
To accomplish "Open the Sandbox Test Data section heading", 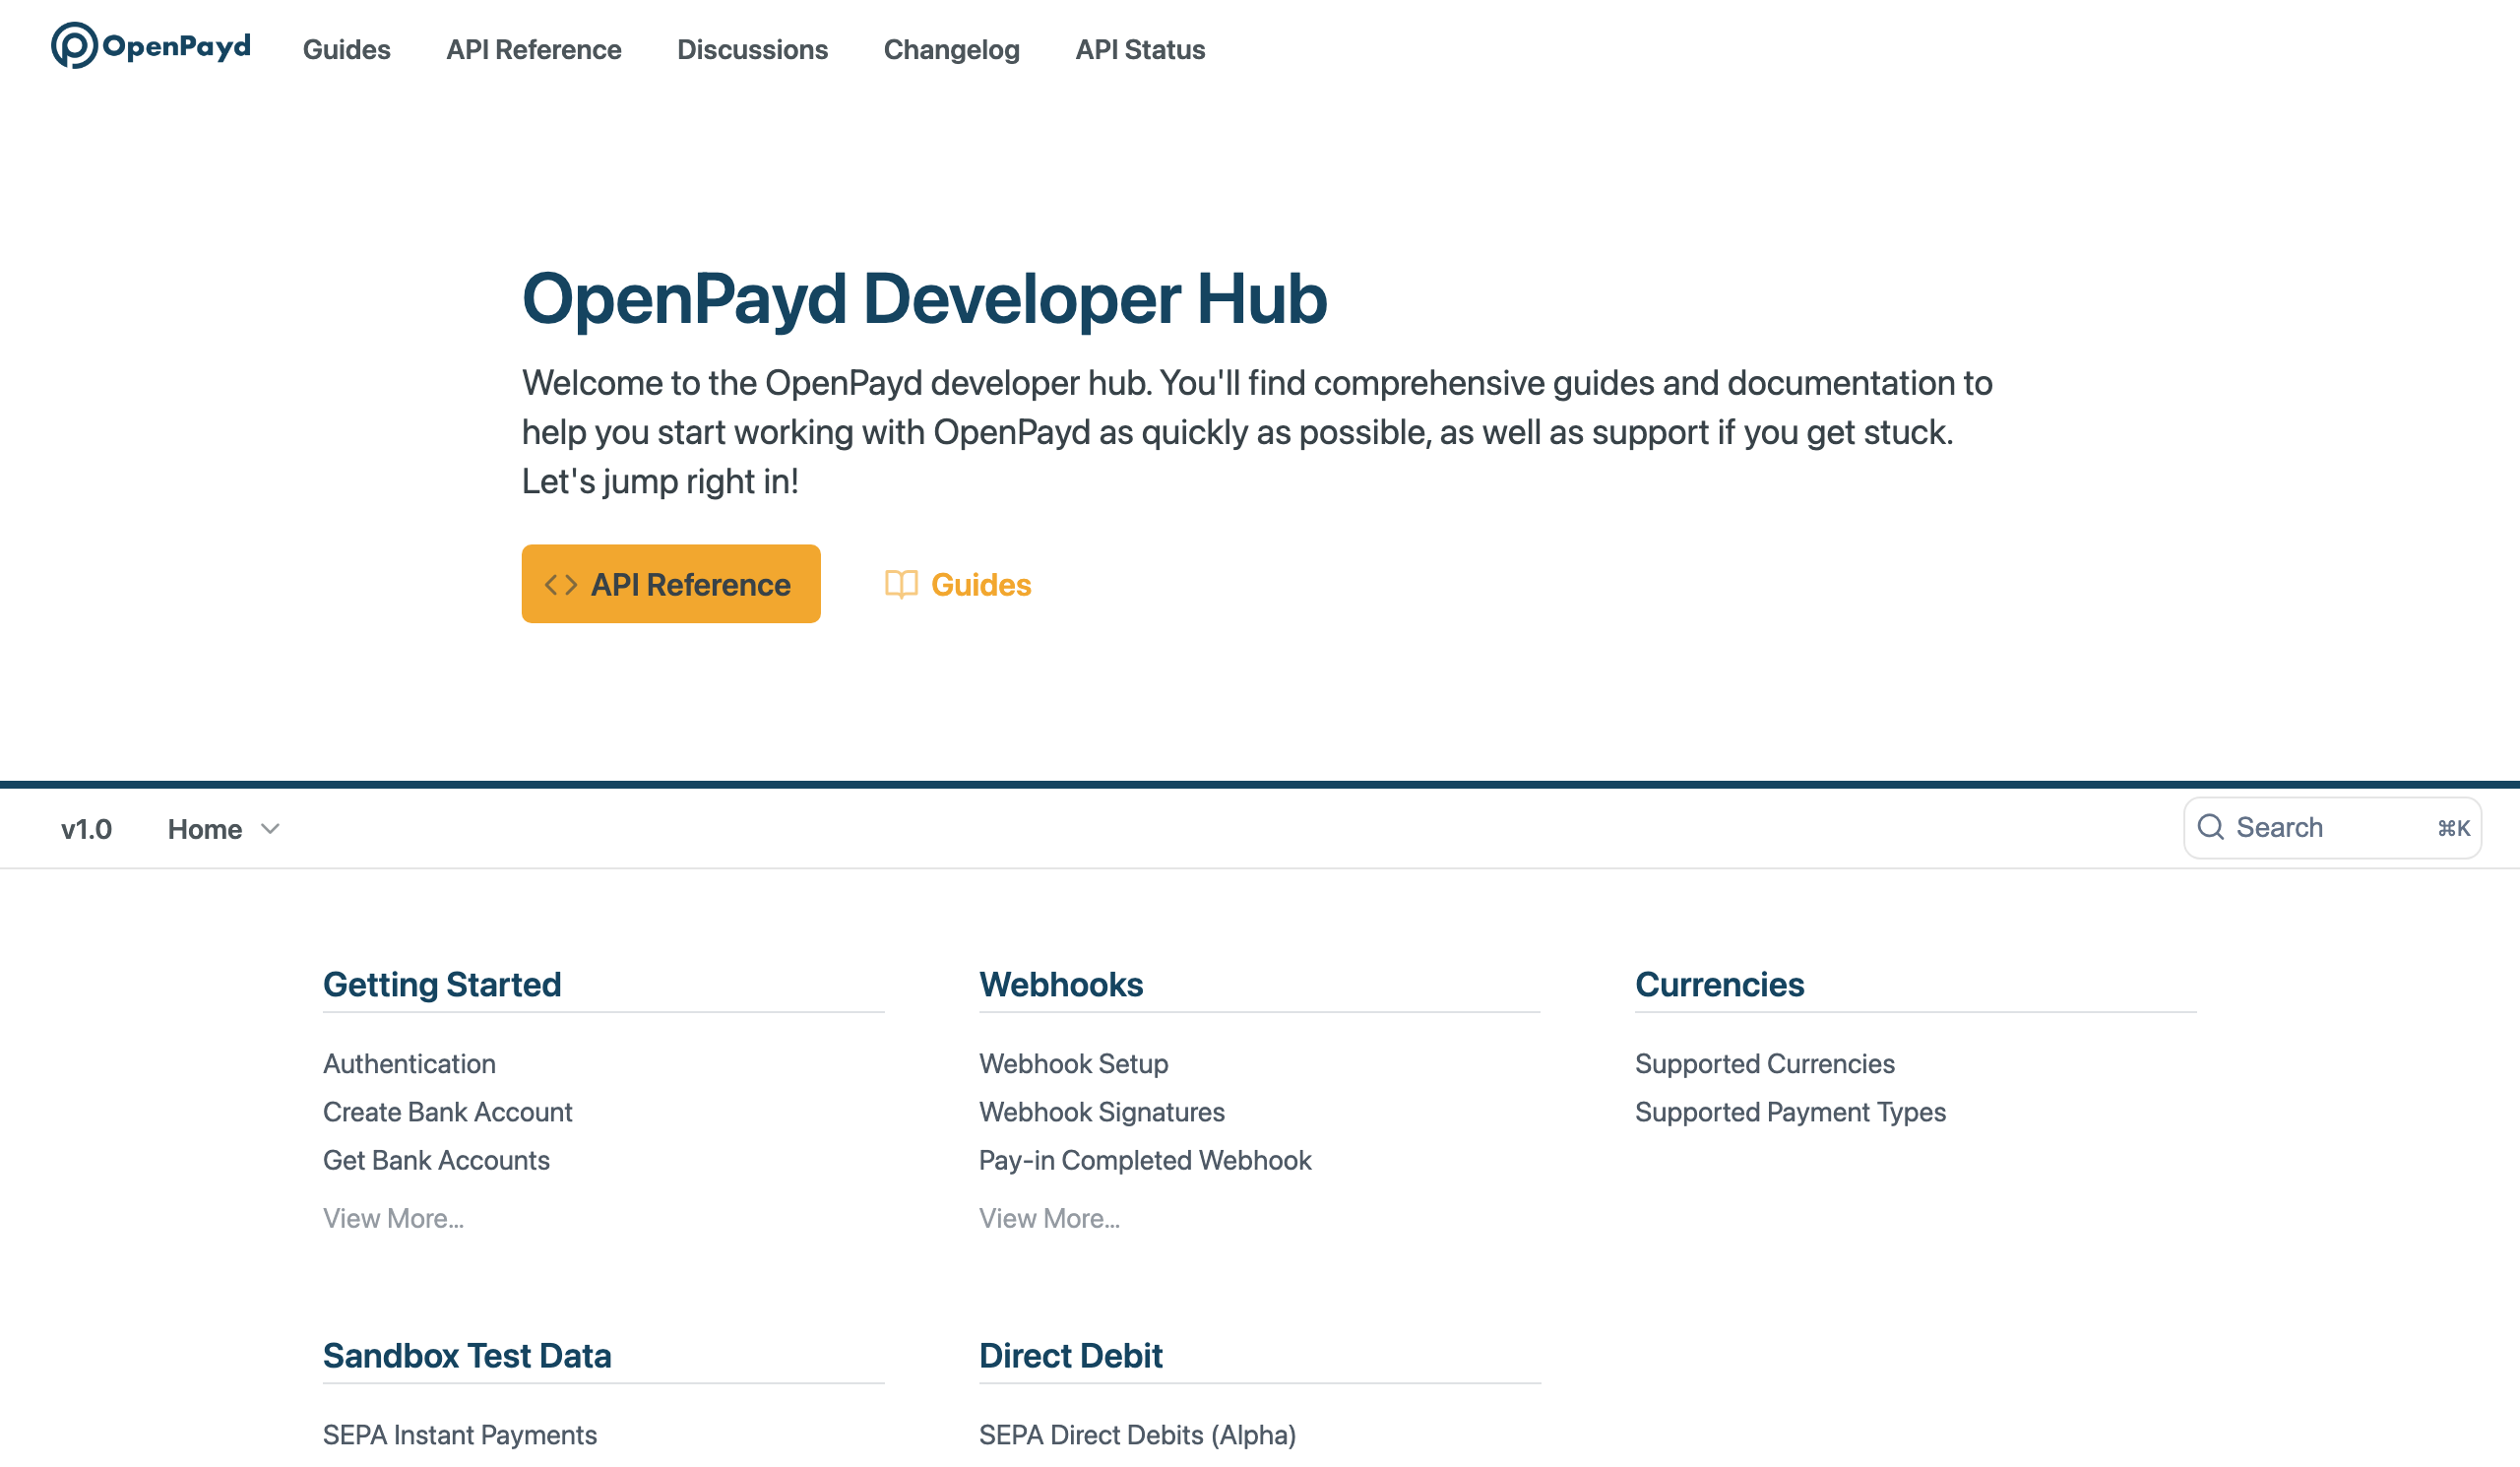I will [467, 1357].
